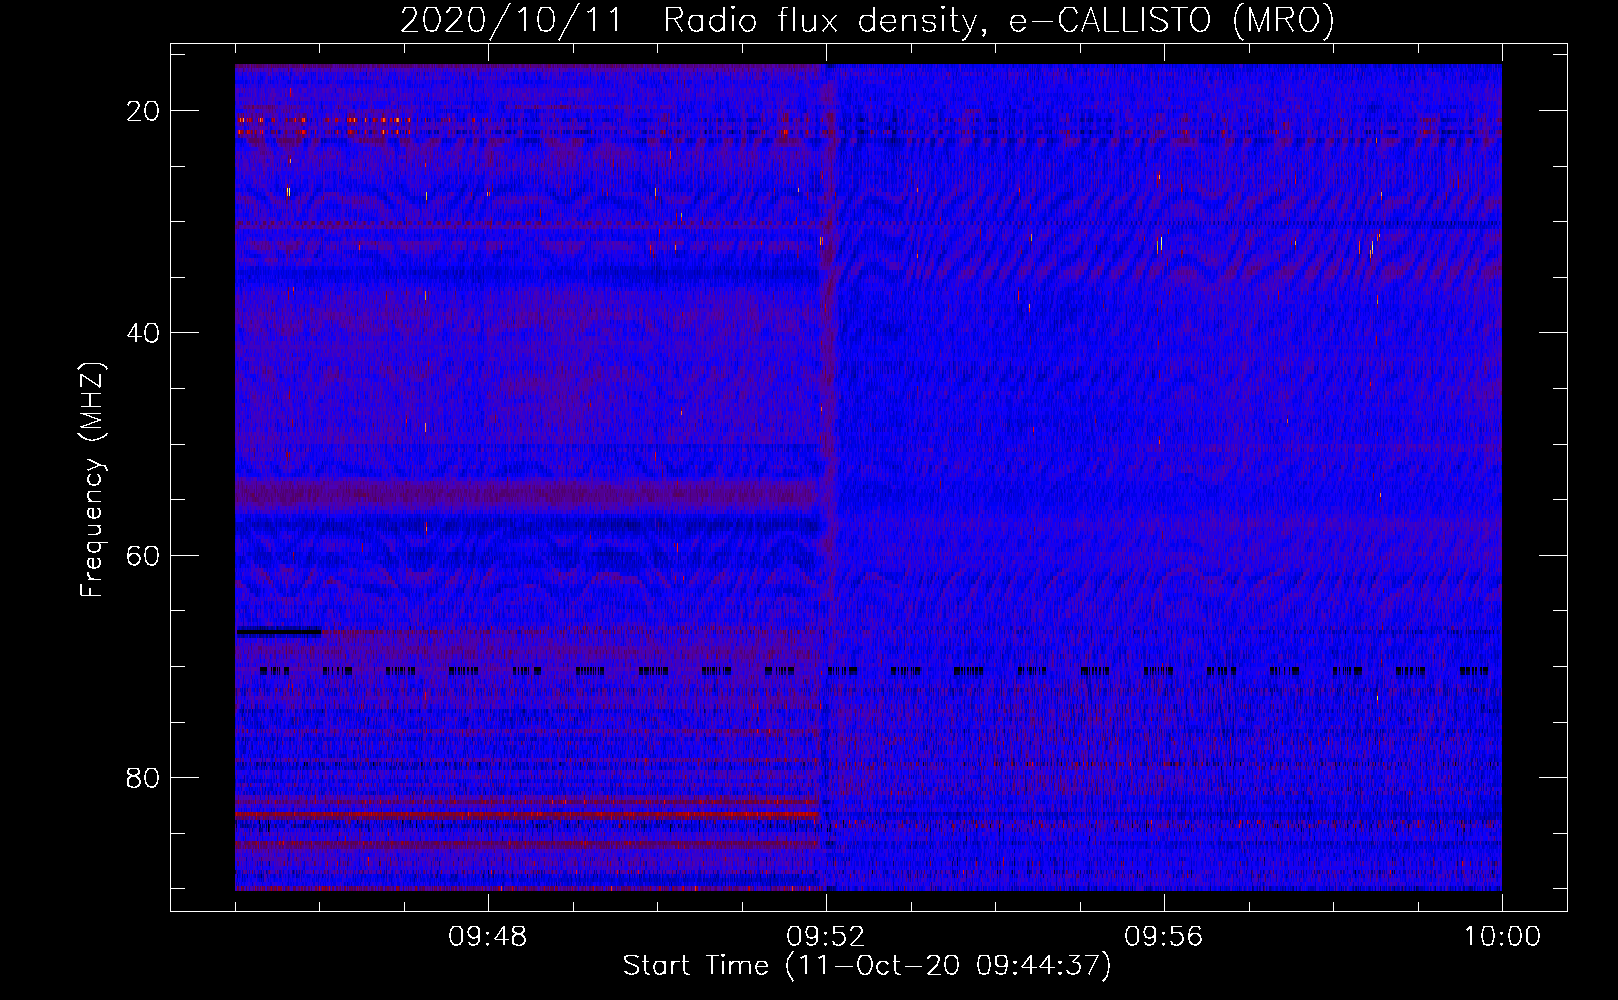
Task: Click the 60 MHz frequency tick label
Action: [144, 555]
